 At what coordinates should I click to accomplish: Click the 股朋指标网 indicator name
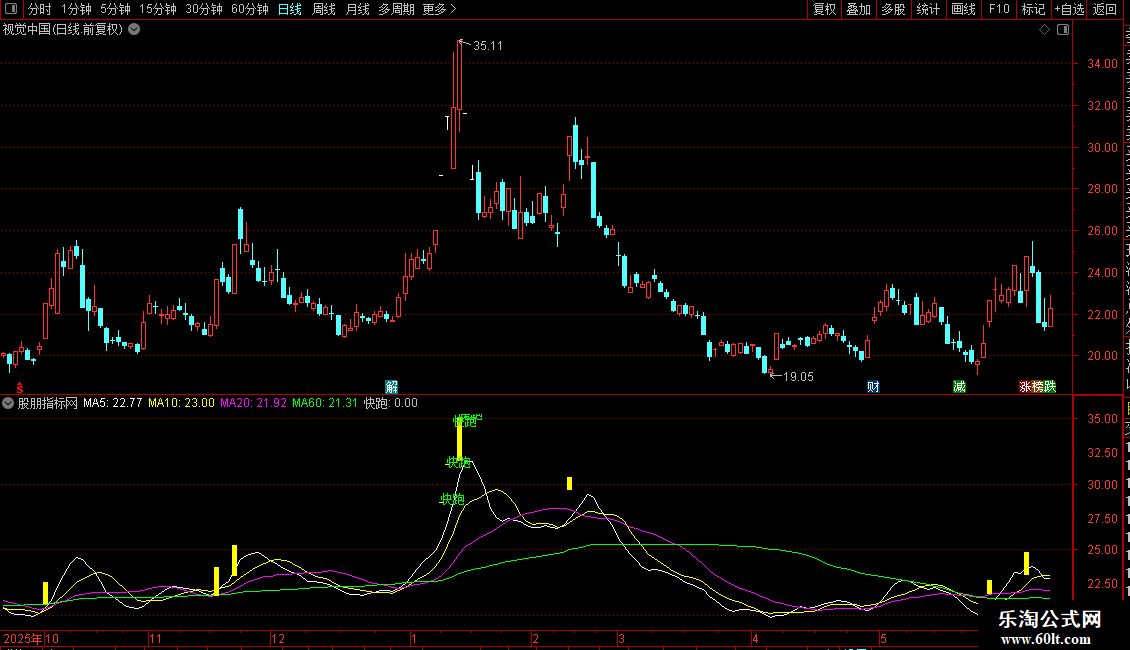point(48,403)
